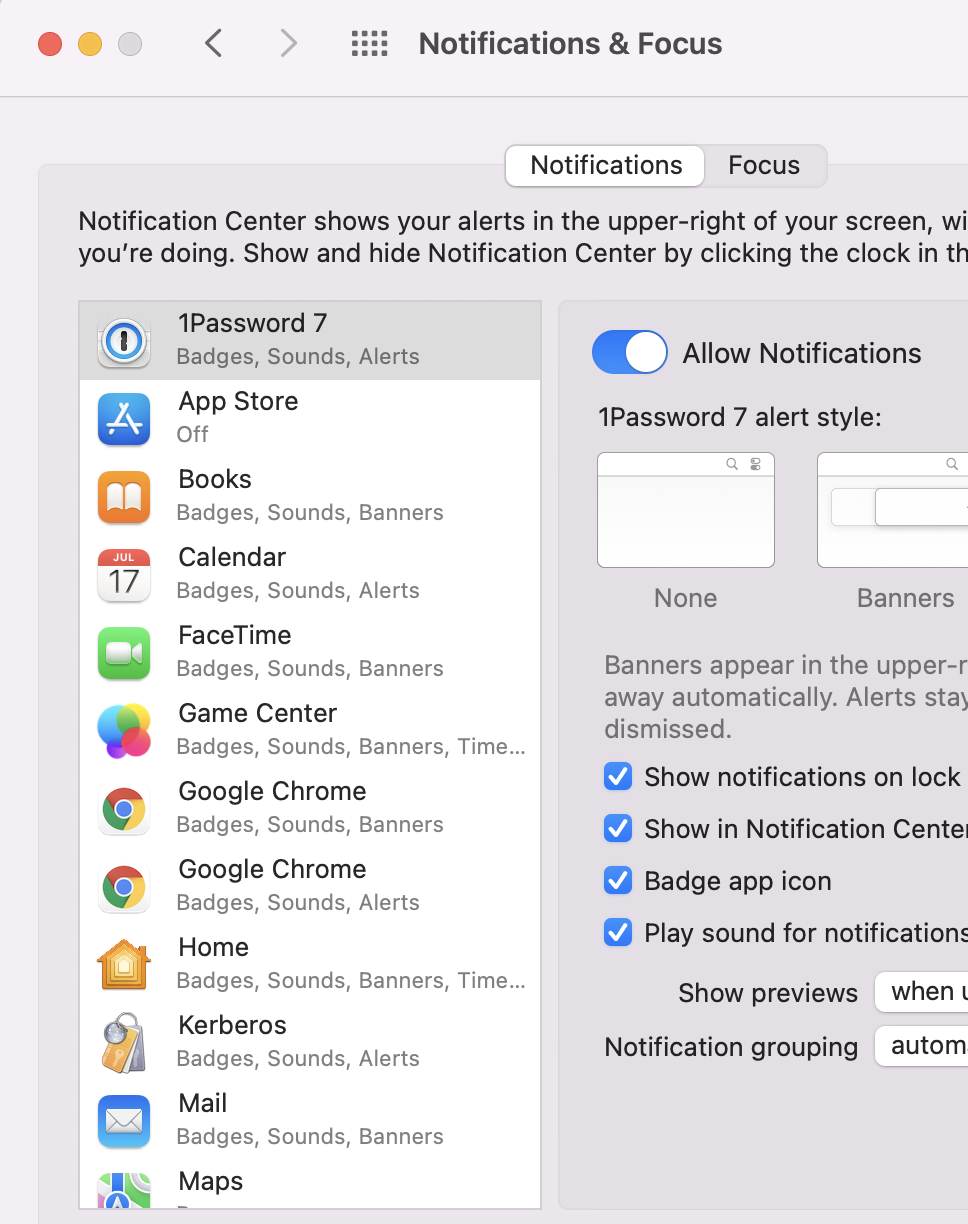Click the None alert style label
The height and width of the screenshot is (1224, 968).
point(686,599)
